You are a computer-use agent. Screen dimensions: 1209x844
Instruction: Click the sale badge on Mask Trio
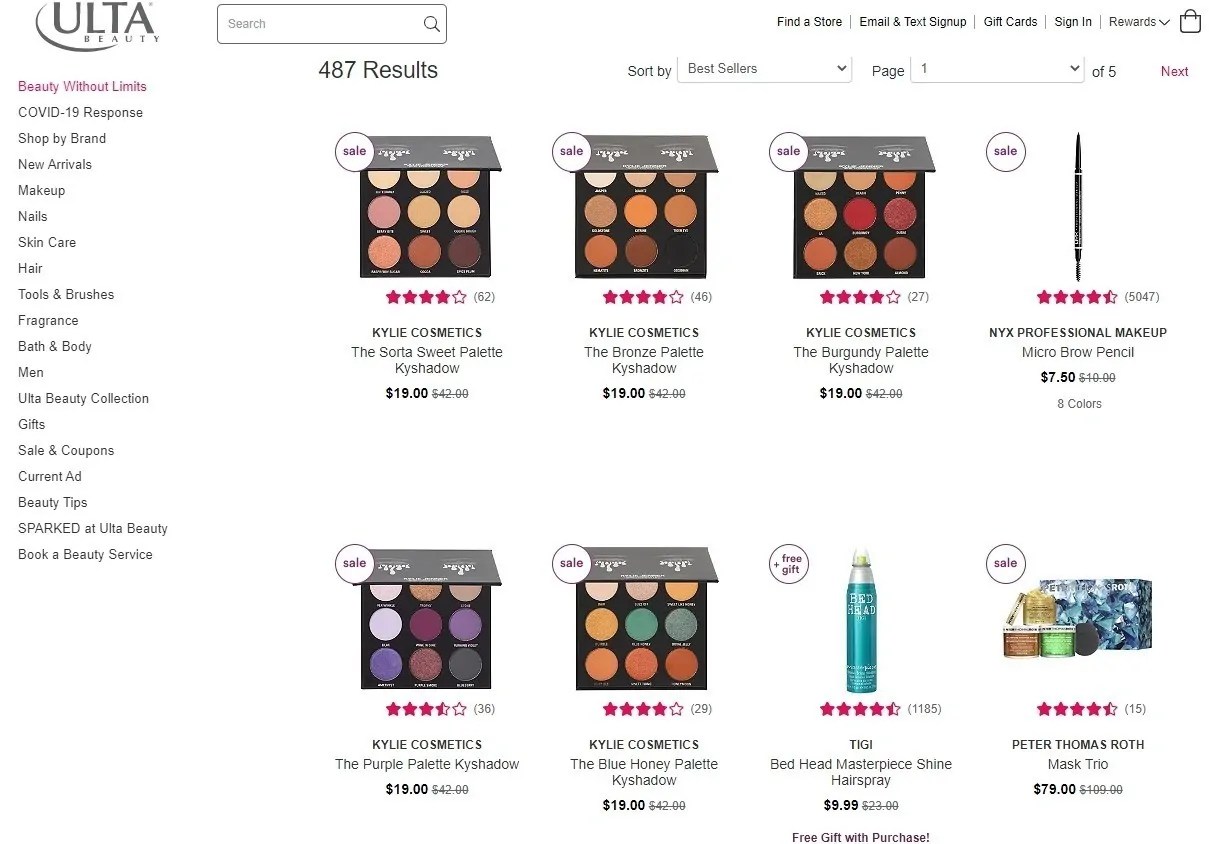click(x=1005, y=563)
